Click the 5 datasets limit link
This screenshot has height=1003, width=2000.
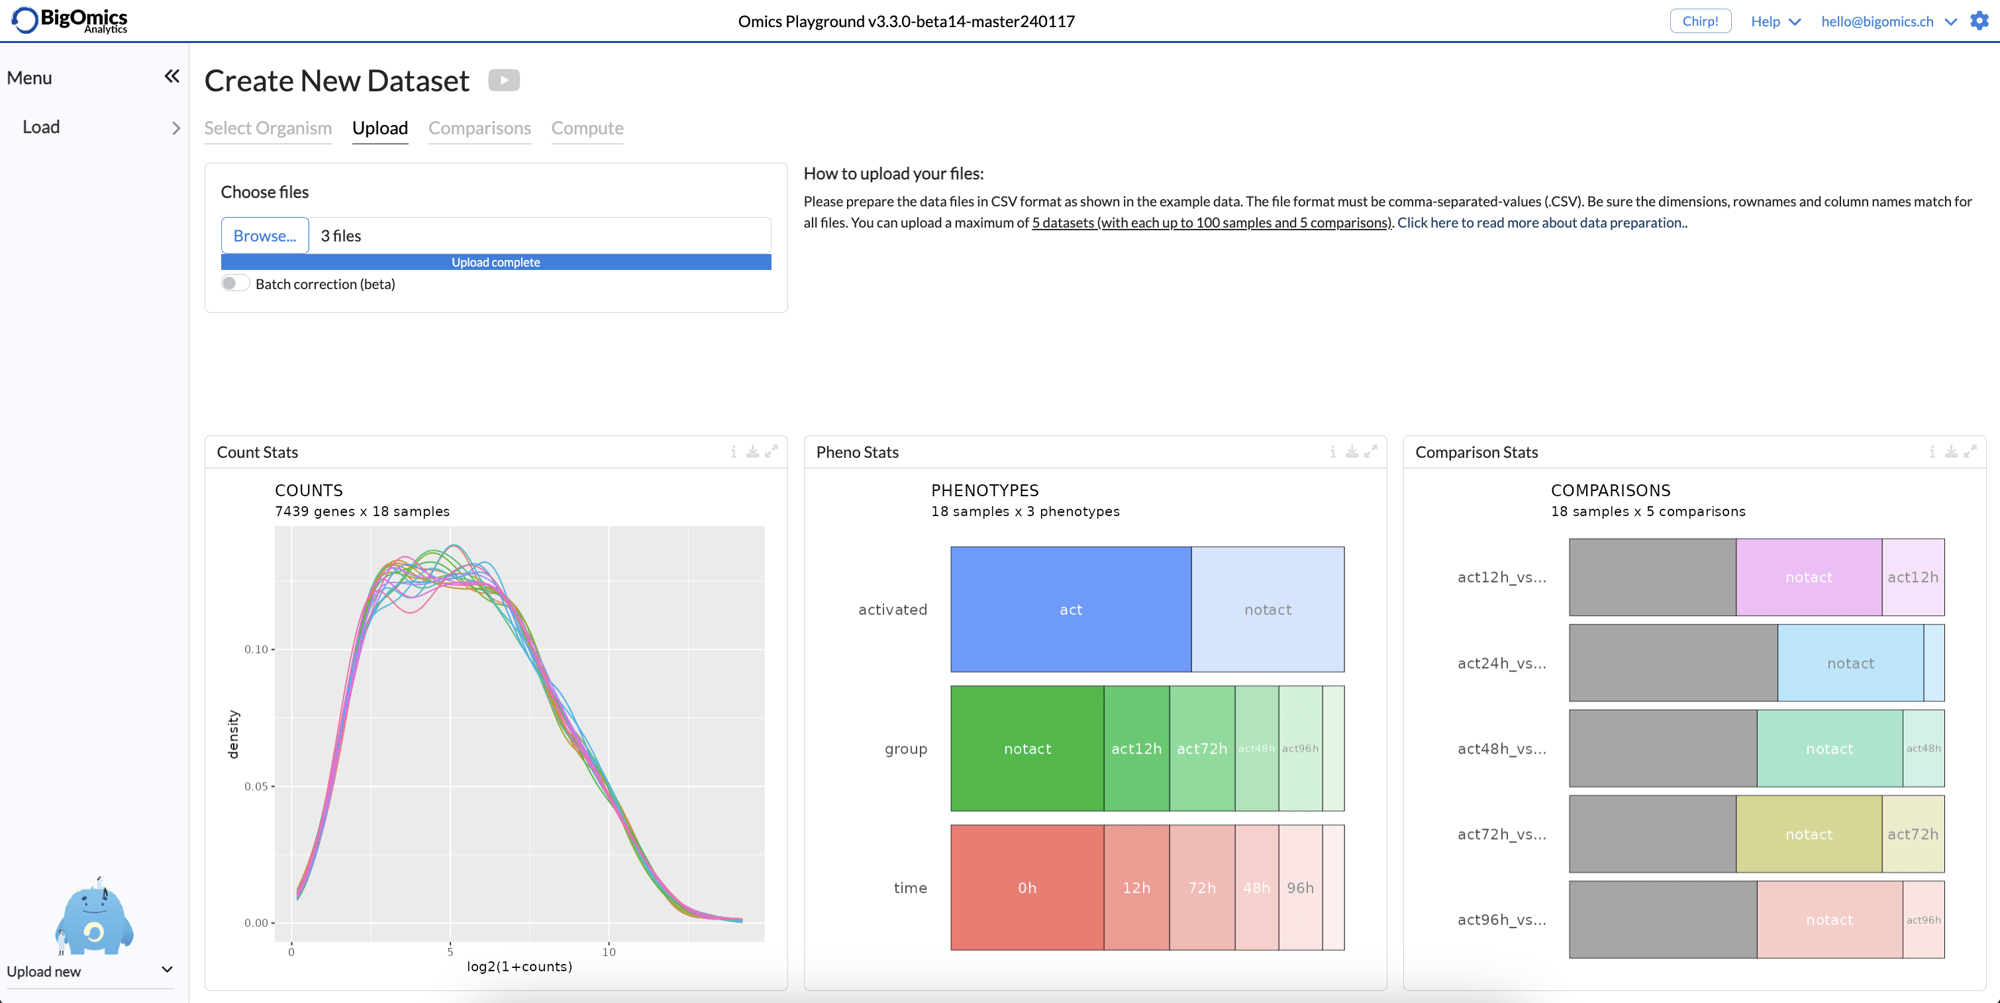pos(1211,223)
